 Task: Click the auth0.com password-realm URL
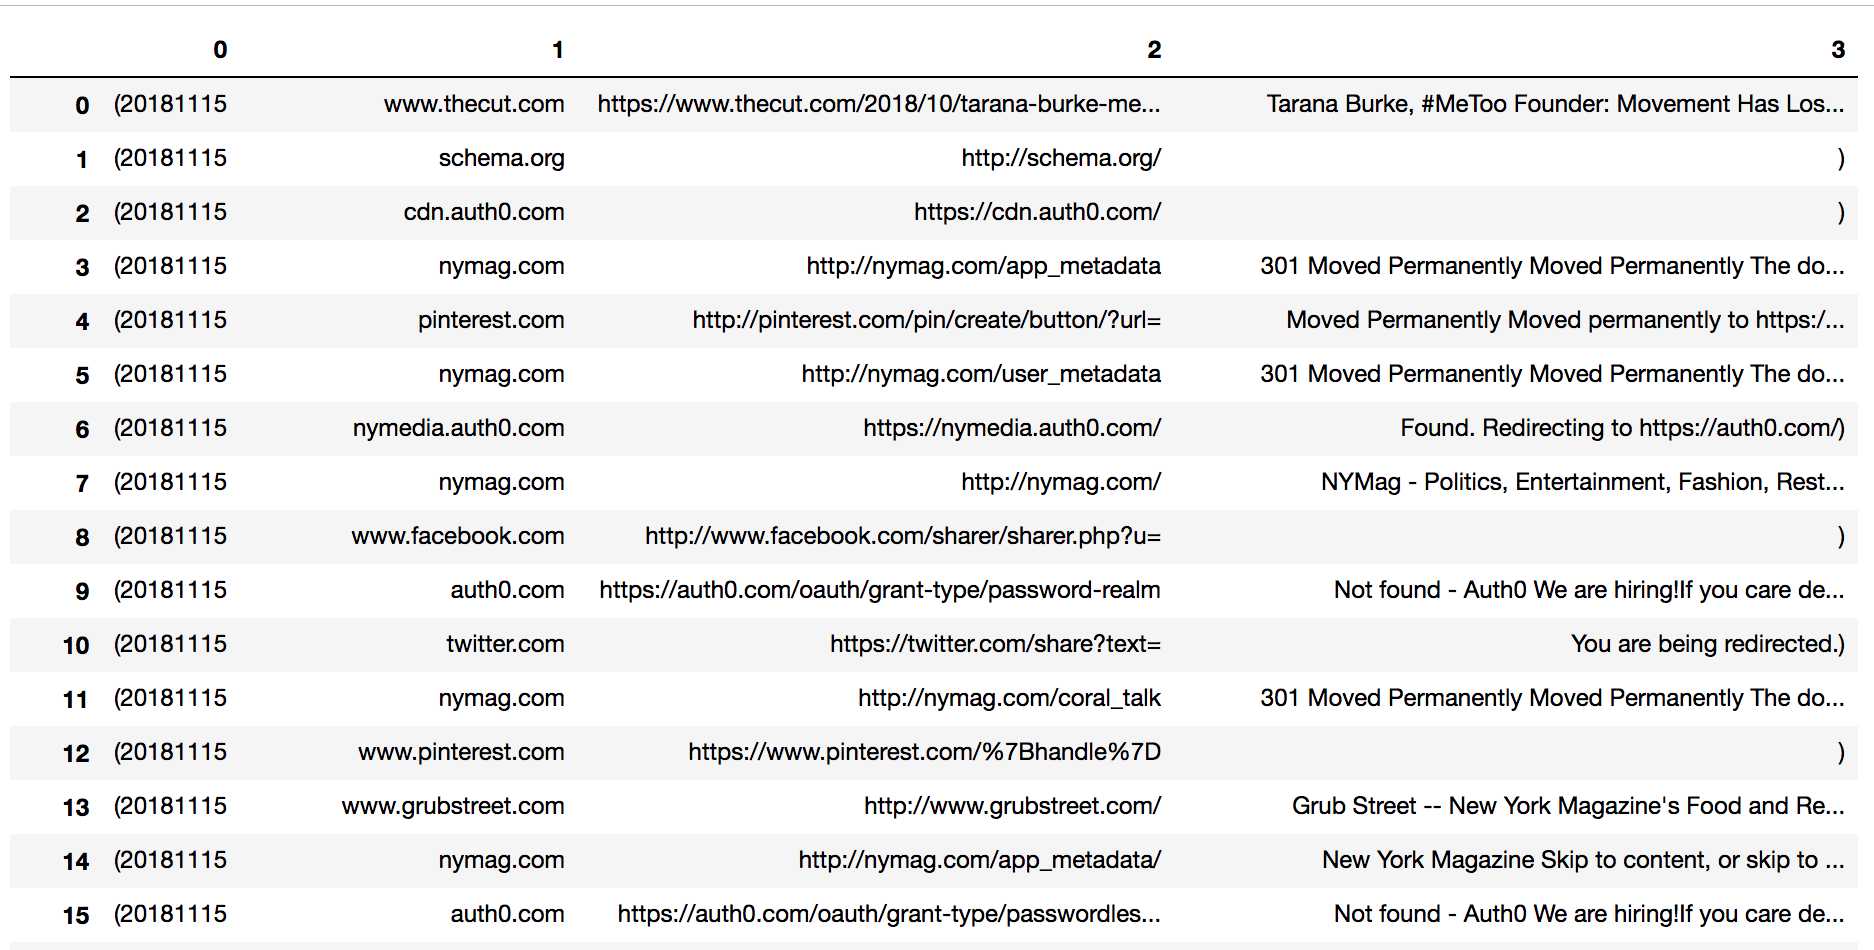(x=879, y=590)
